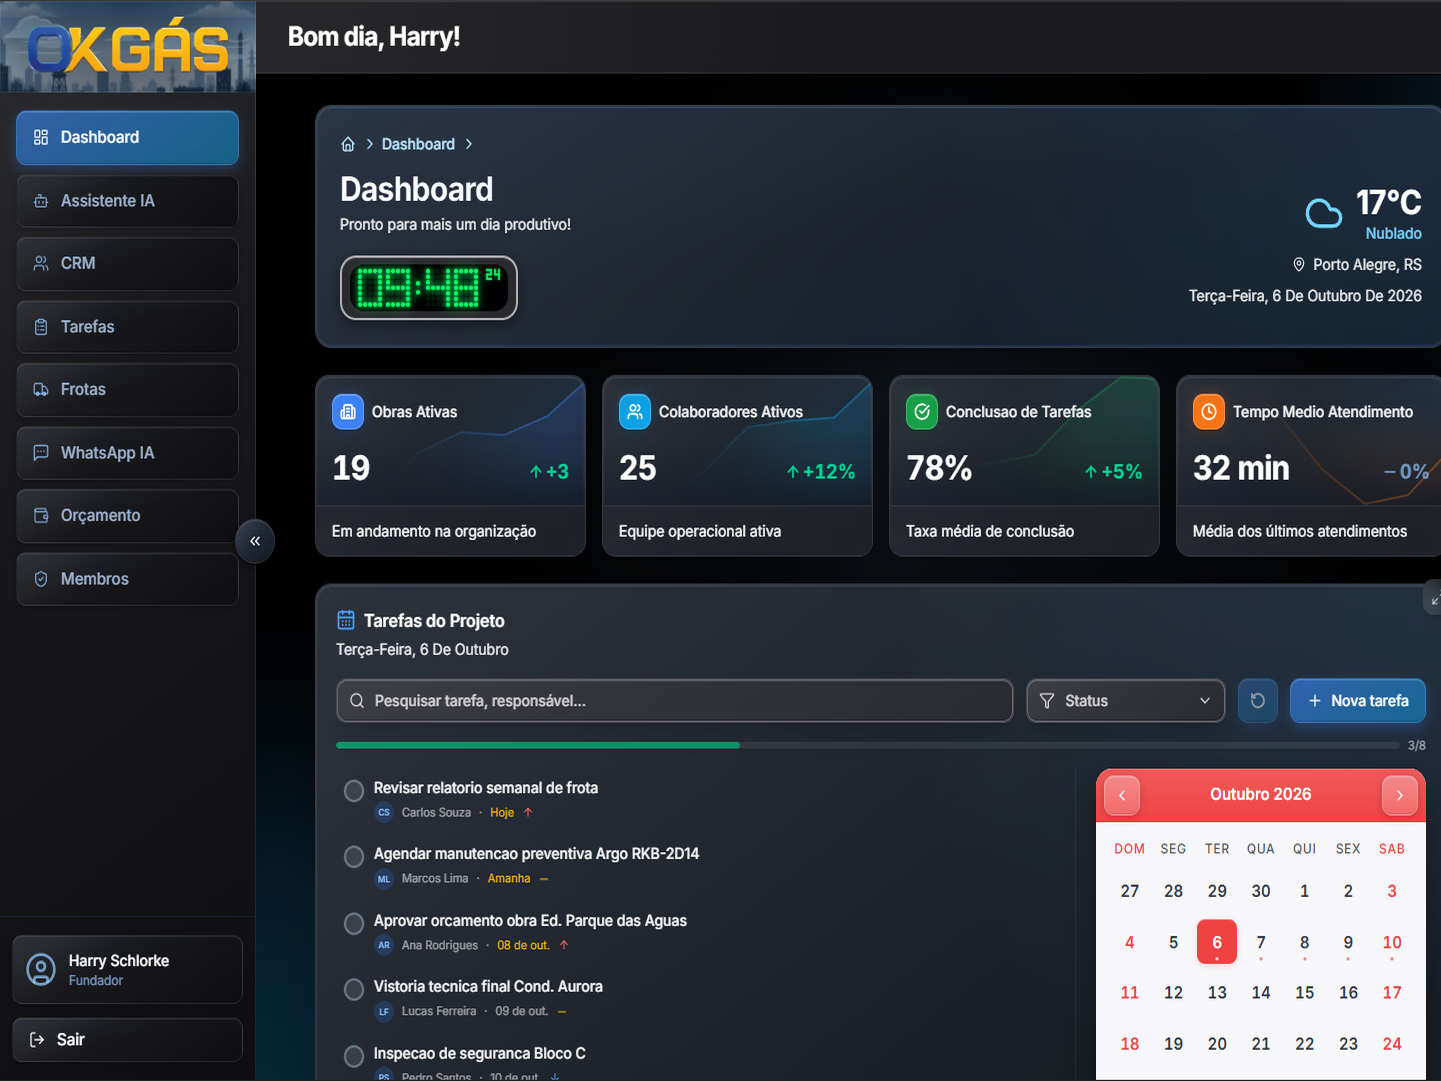The image size is (1441, 1081).
Task: Click the refresh tasks icon button
Action: coord(1258,701)
